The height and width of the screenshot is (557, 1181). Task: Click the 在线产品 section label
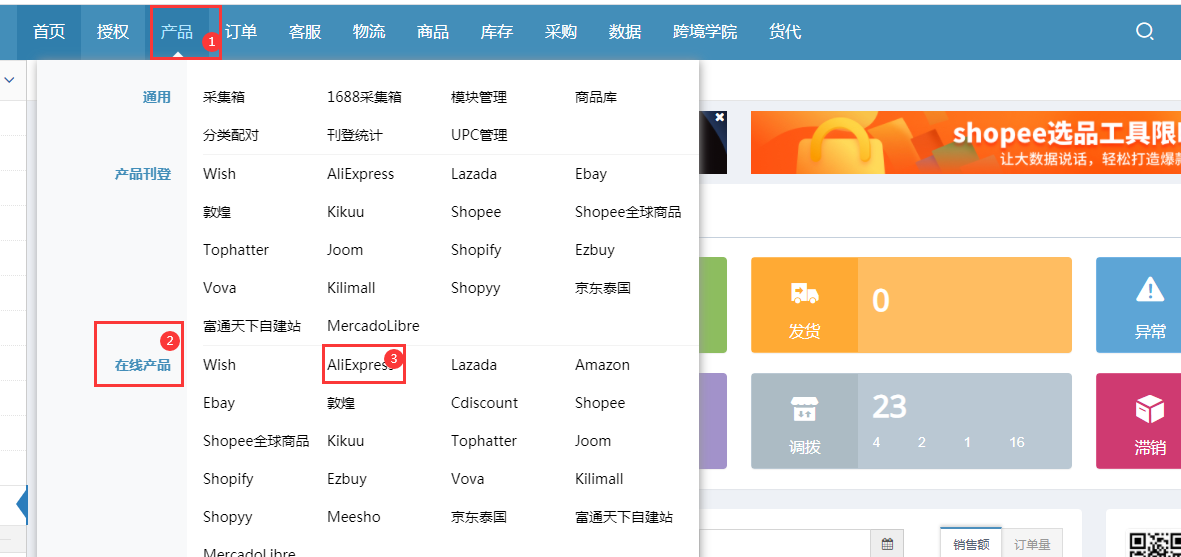tap(142, 366)
